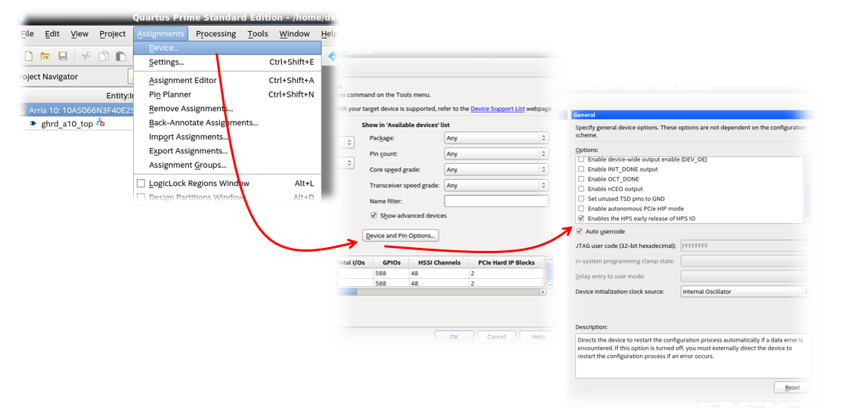The width and height of the screenshot is (860, 408).
Task: Click the Paste clipboard toolbar icon
Action: (x=121, y=56)
